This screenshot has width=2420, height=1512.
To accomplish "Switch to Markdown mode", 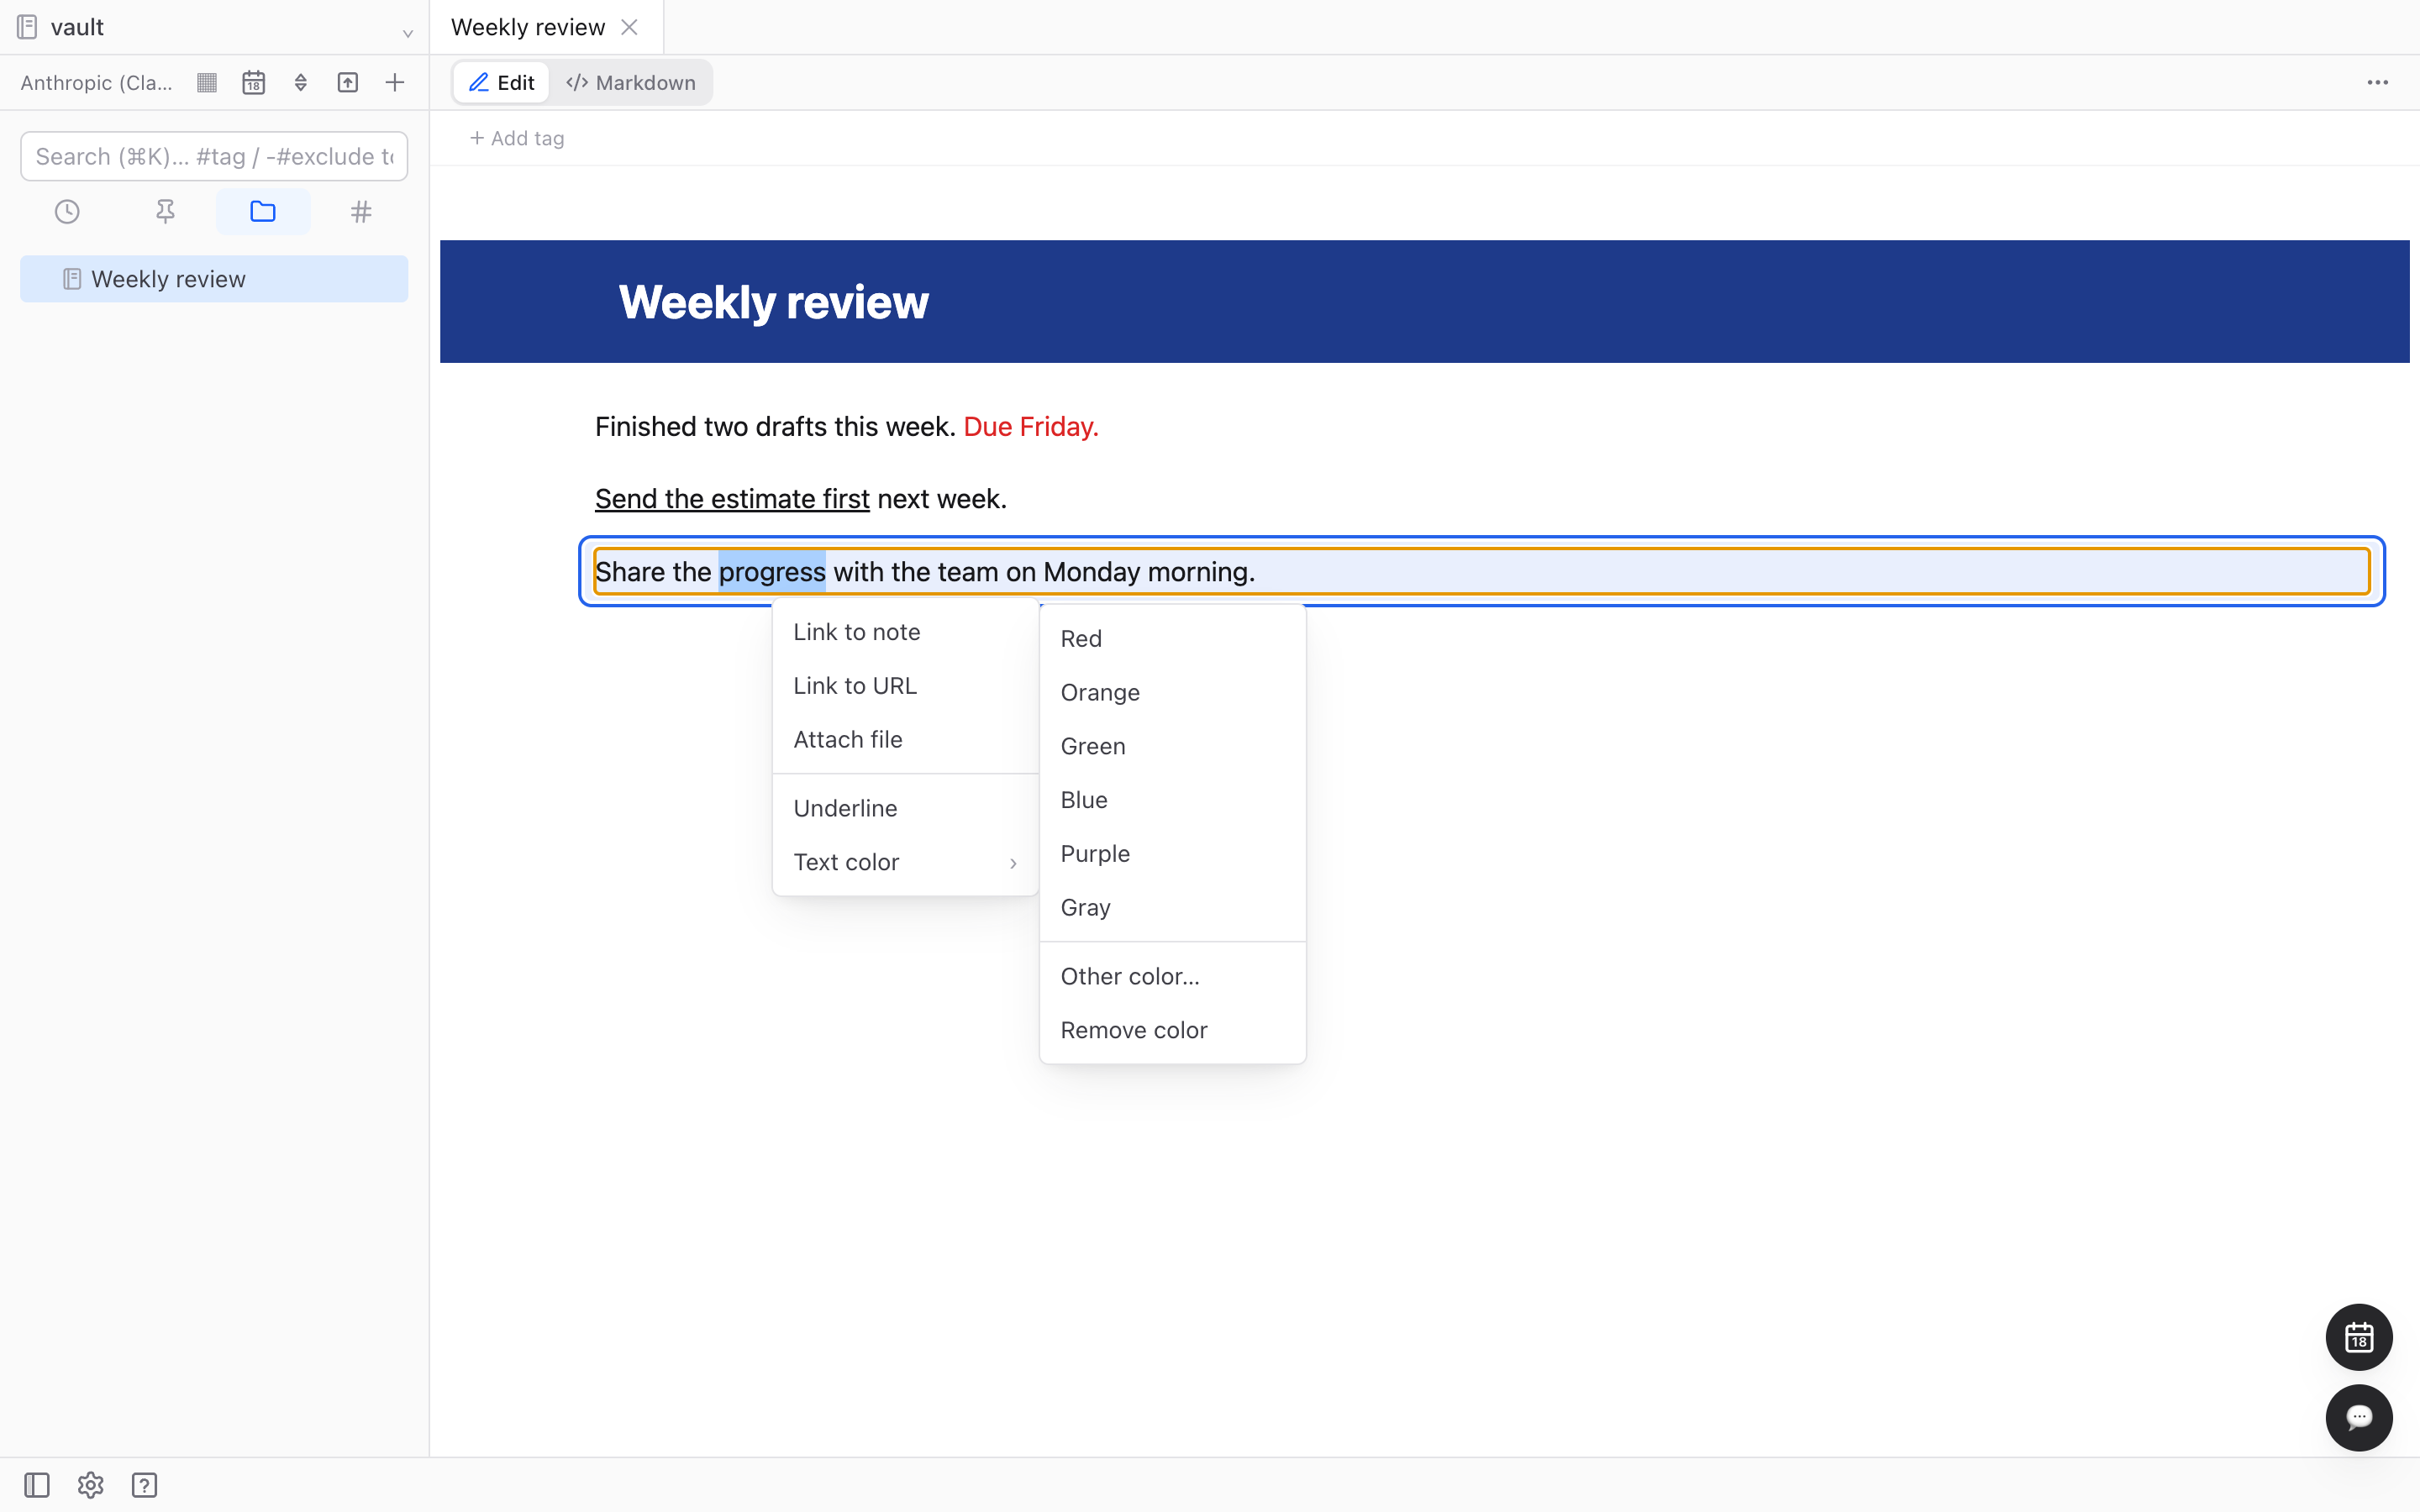I will 631,82.
